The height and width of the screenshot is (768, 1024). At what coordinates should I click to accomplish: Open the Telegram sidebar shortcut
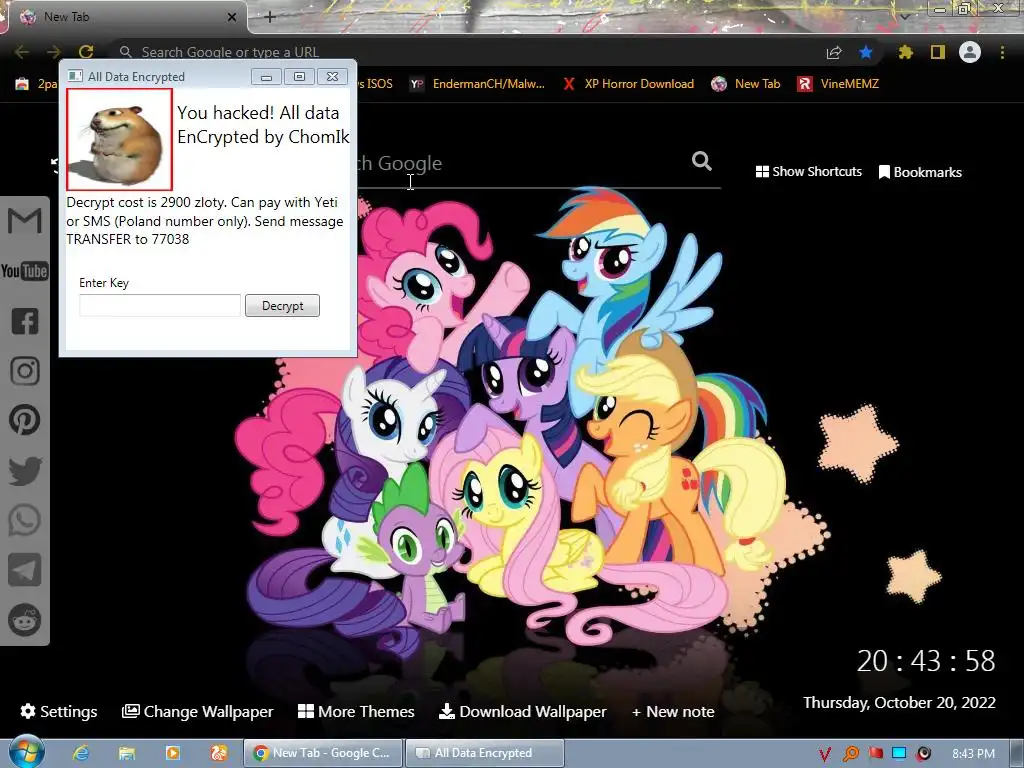[x=25, y=570]
